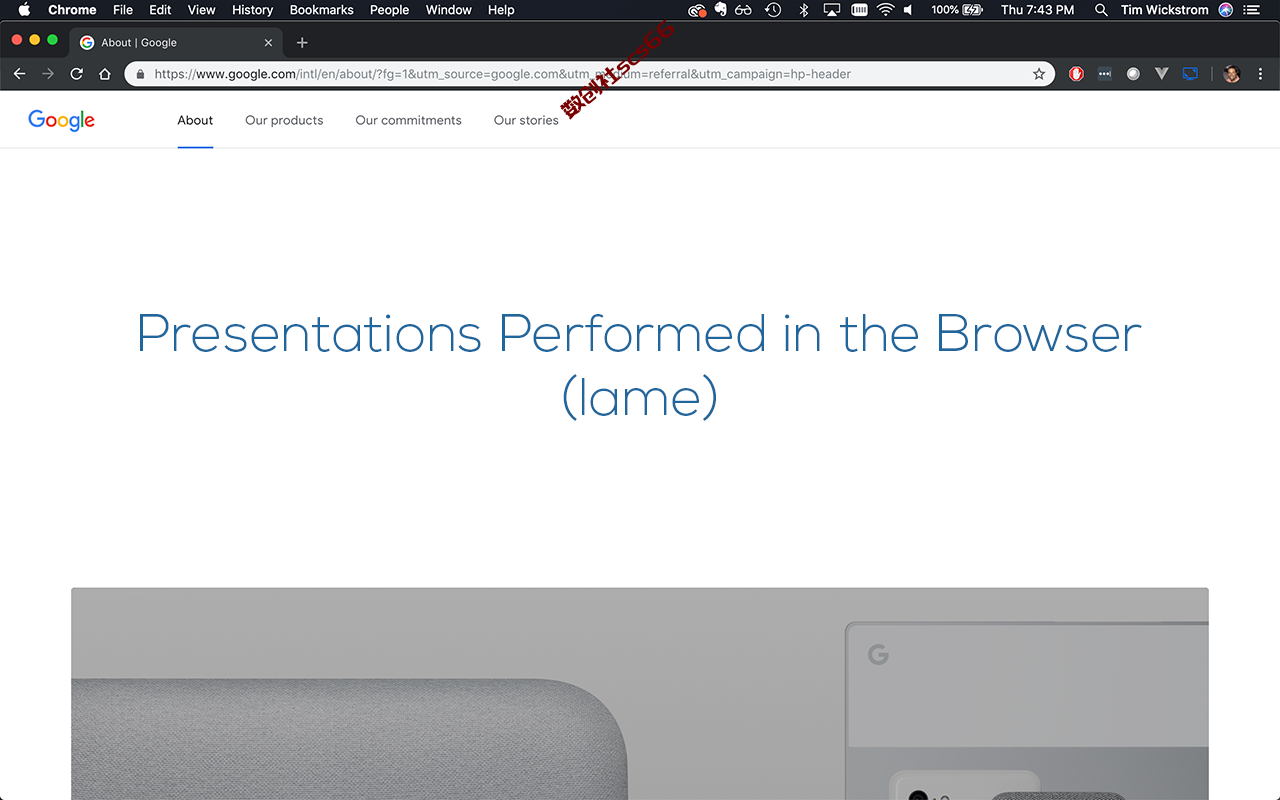Viewport: 1280px width, 800px height.
Task: Select the About | Google browser tab
Action: [x=178, y=43]
